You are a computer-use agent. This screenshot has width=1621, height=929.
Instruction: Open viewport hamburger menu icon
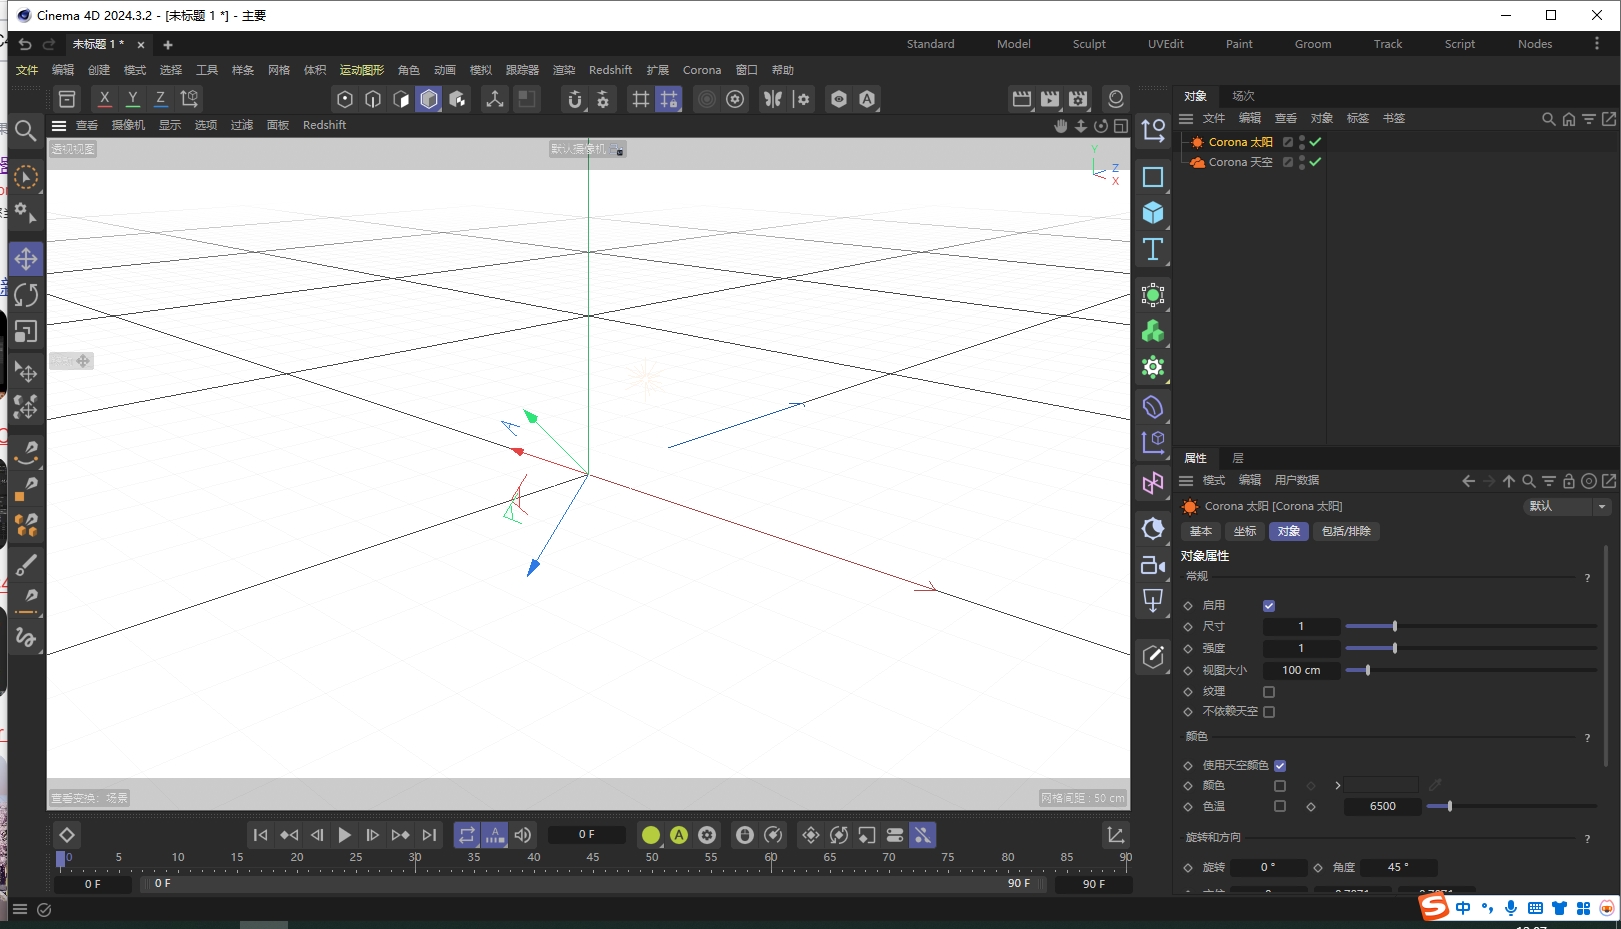coord(59,125)
